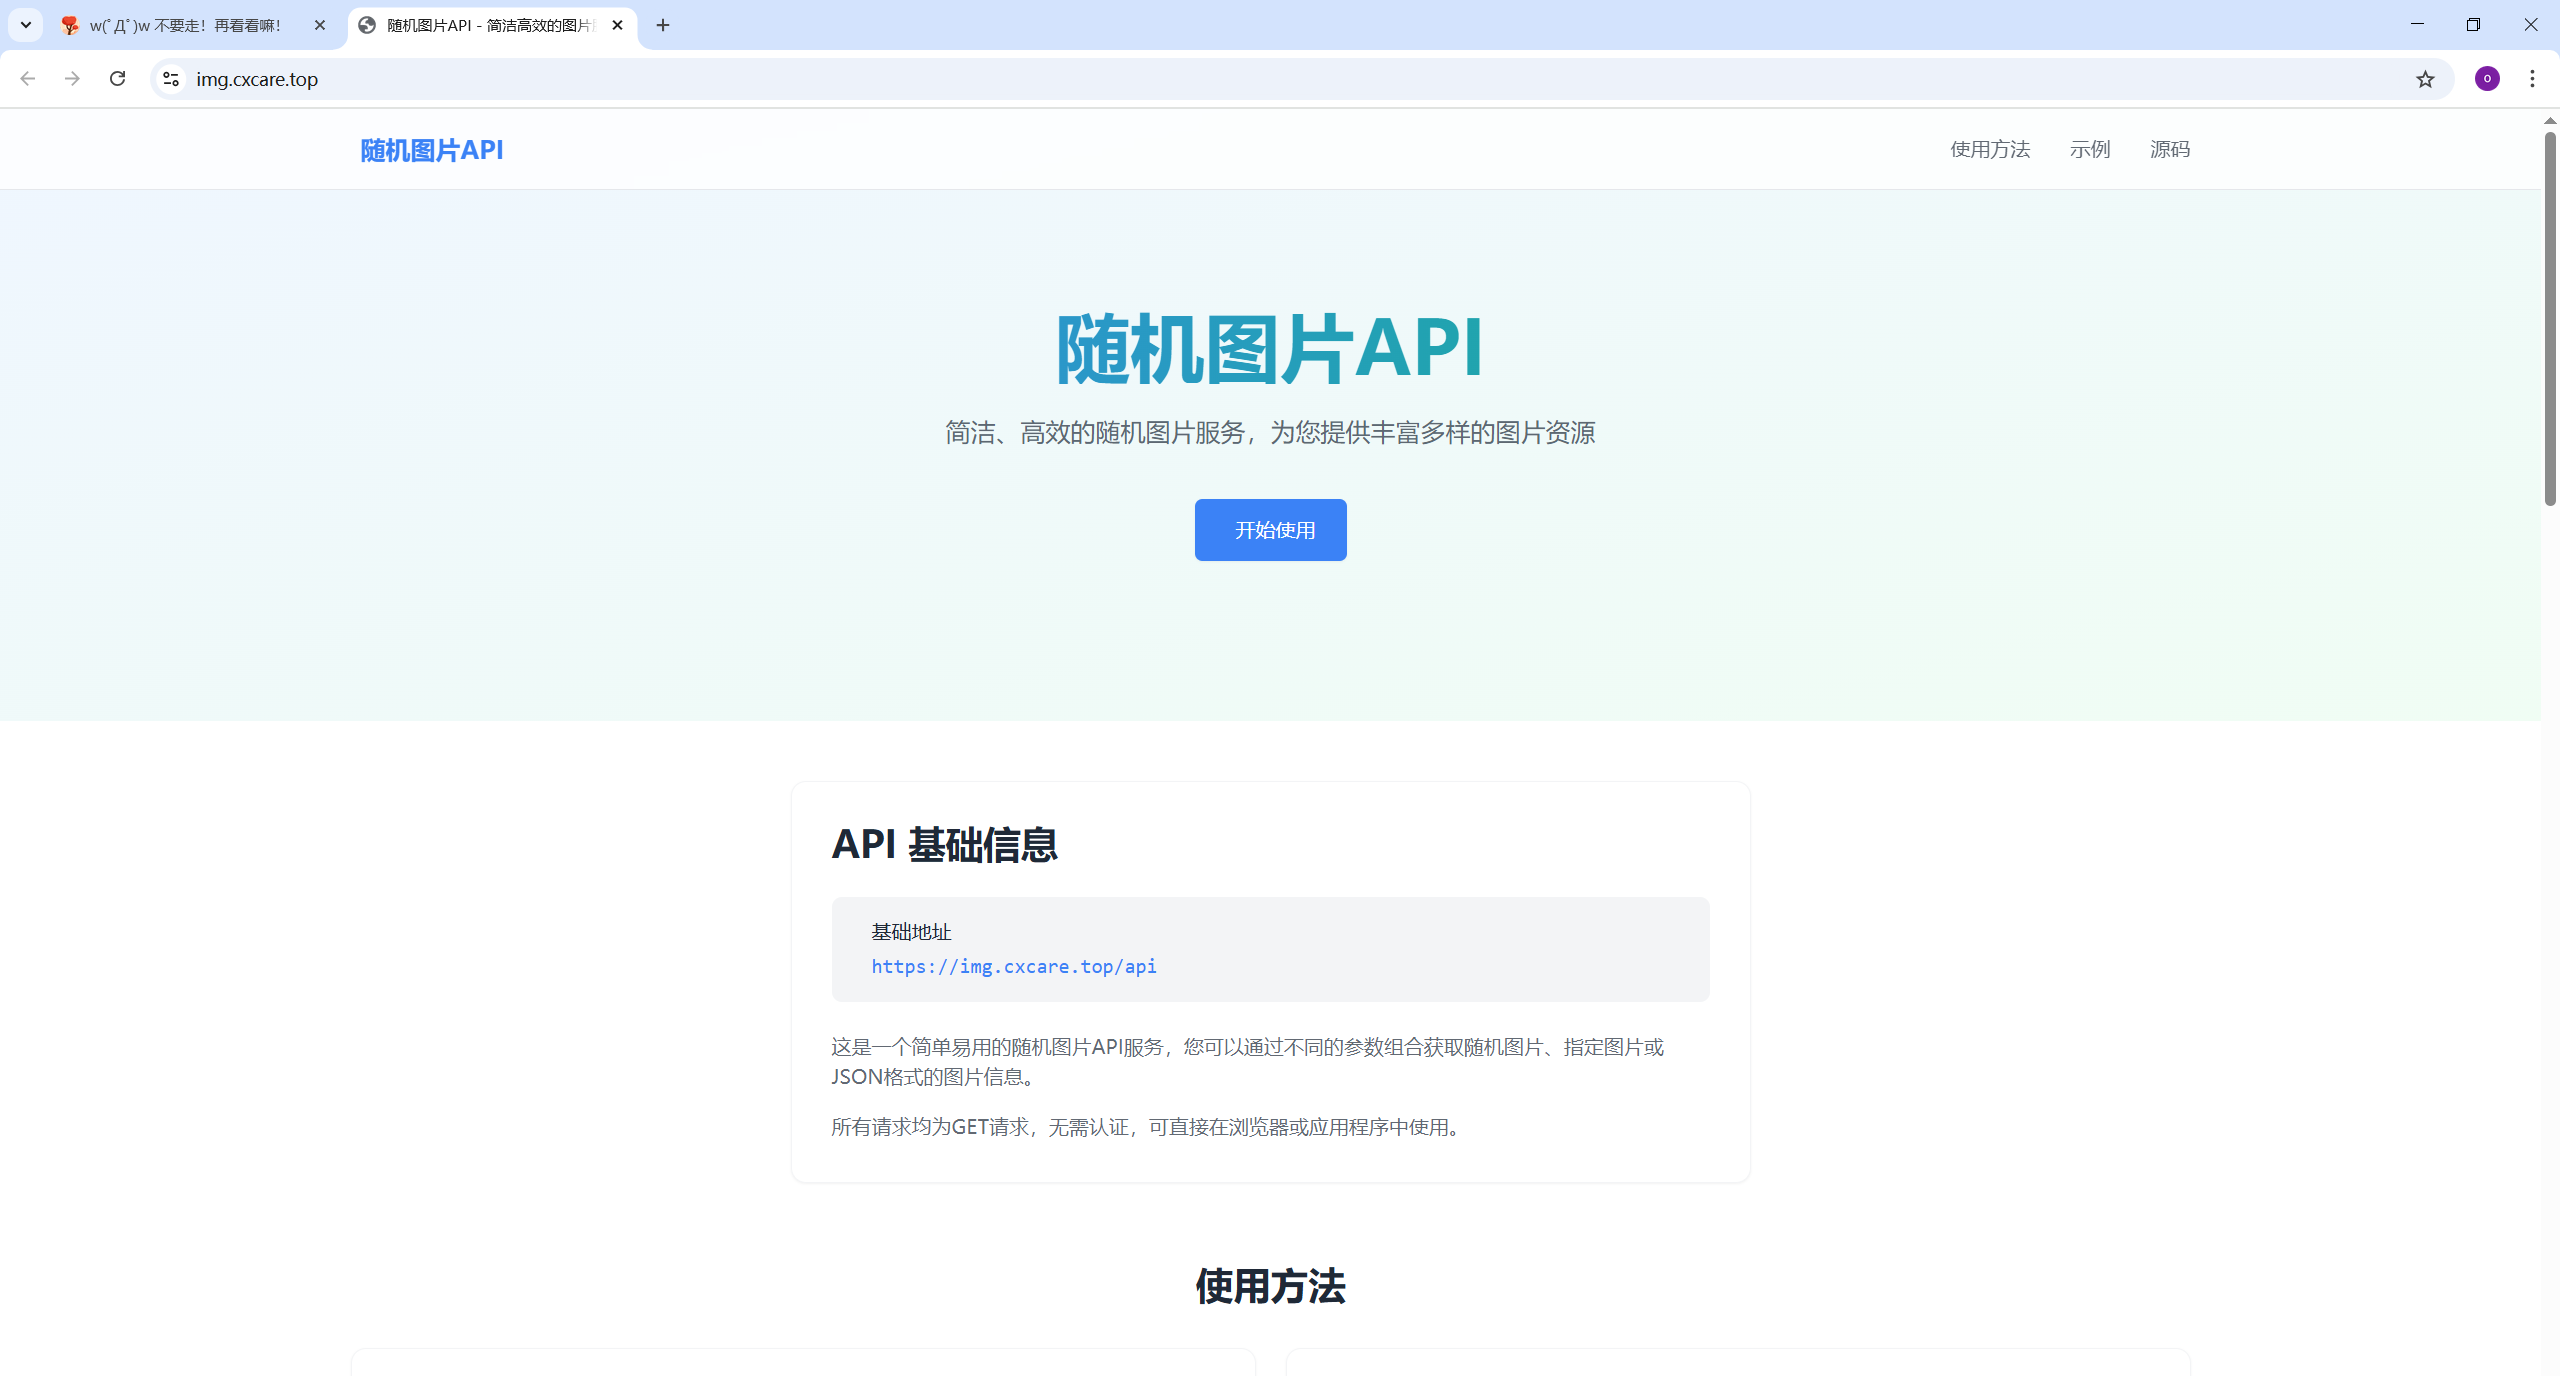Click the 随机图片API site logo

click(x=432, y=150)
